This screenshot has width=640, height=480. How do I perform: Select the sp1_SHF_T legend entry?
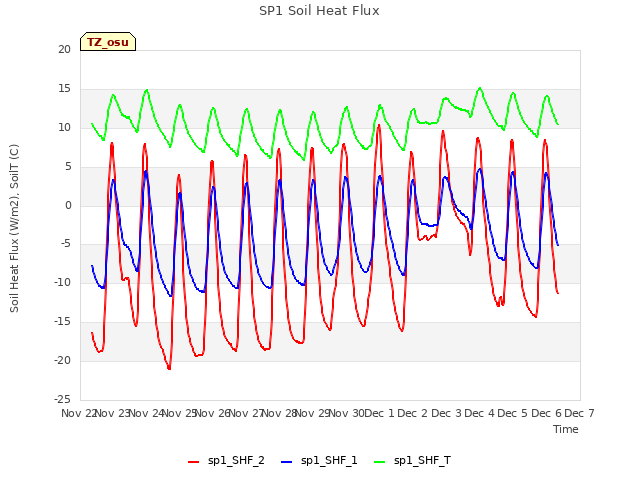(412, 461)
